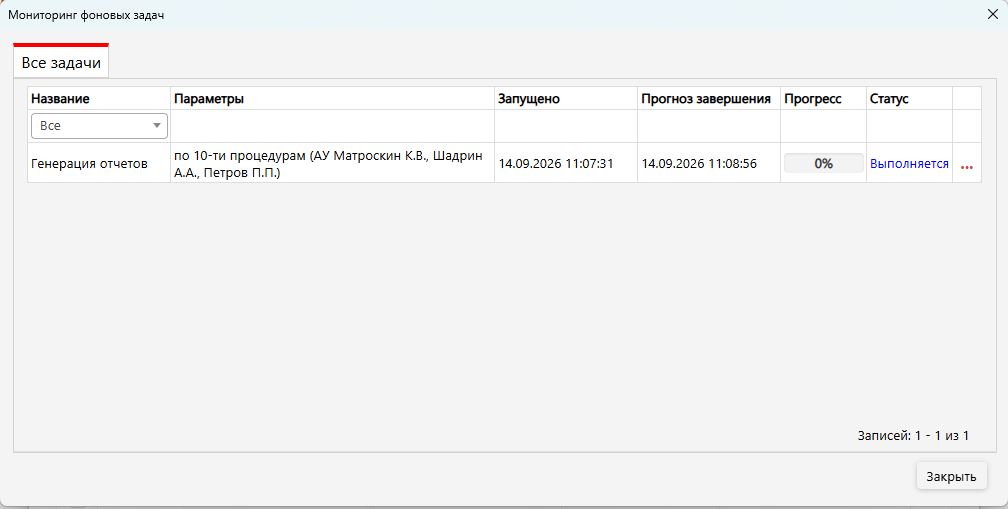
Task: Select the Генерация отчетов cell
Action: click(x=98, y=163)
